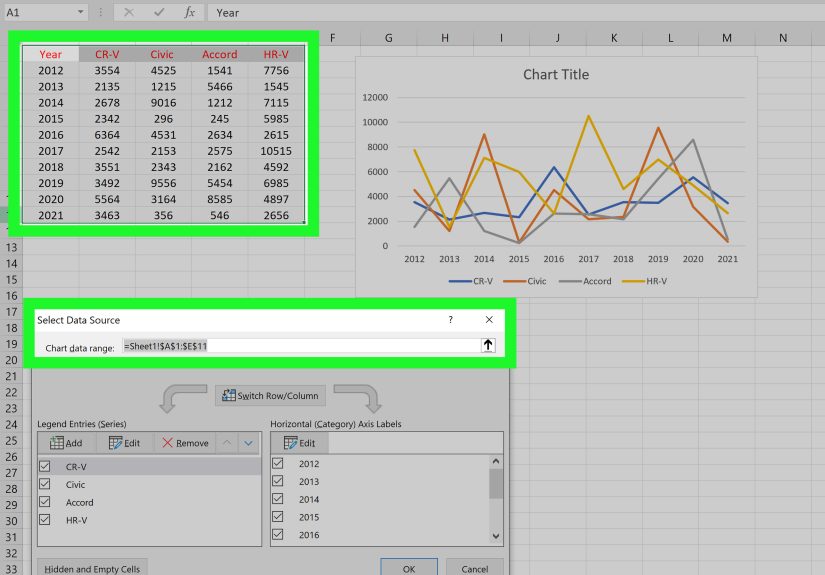825x575 pixels.
Task: Click the collapse dialog arrow beside chart data range
Action: [488, 345]
